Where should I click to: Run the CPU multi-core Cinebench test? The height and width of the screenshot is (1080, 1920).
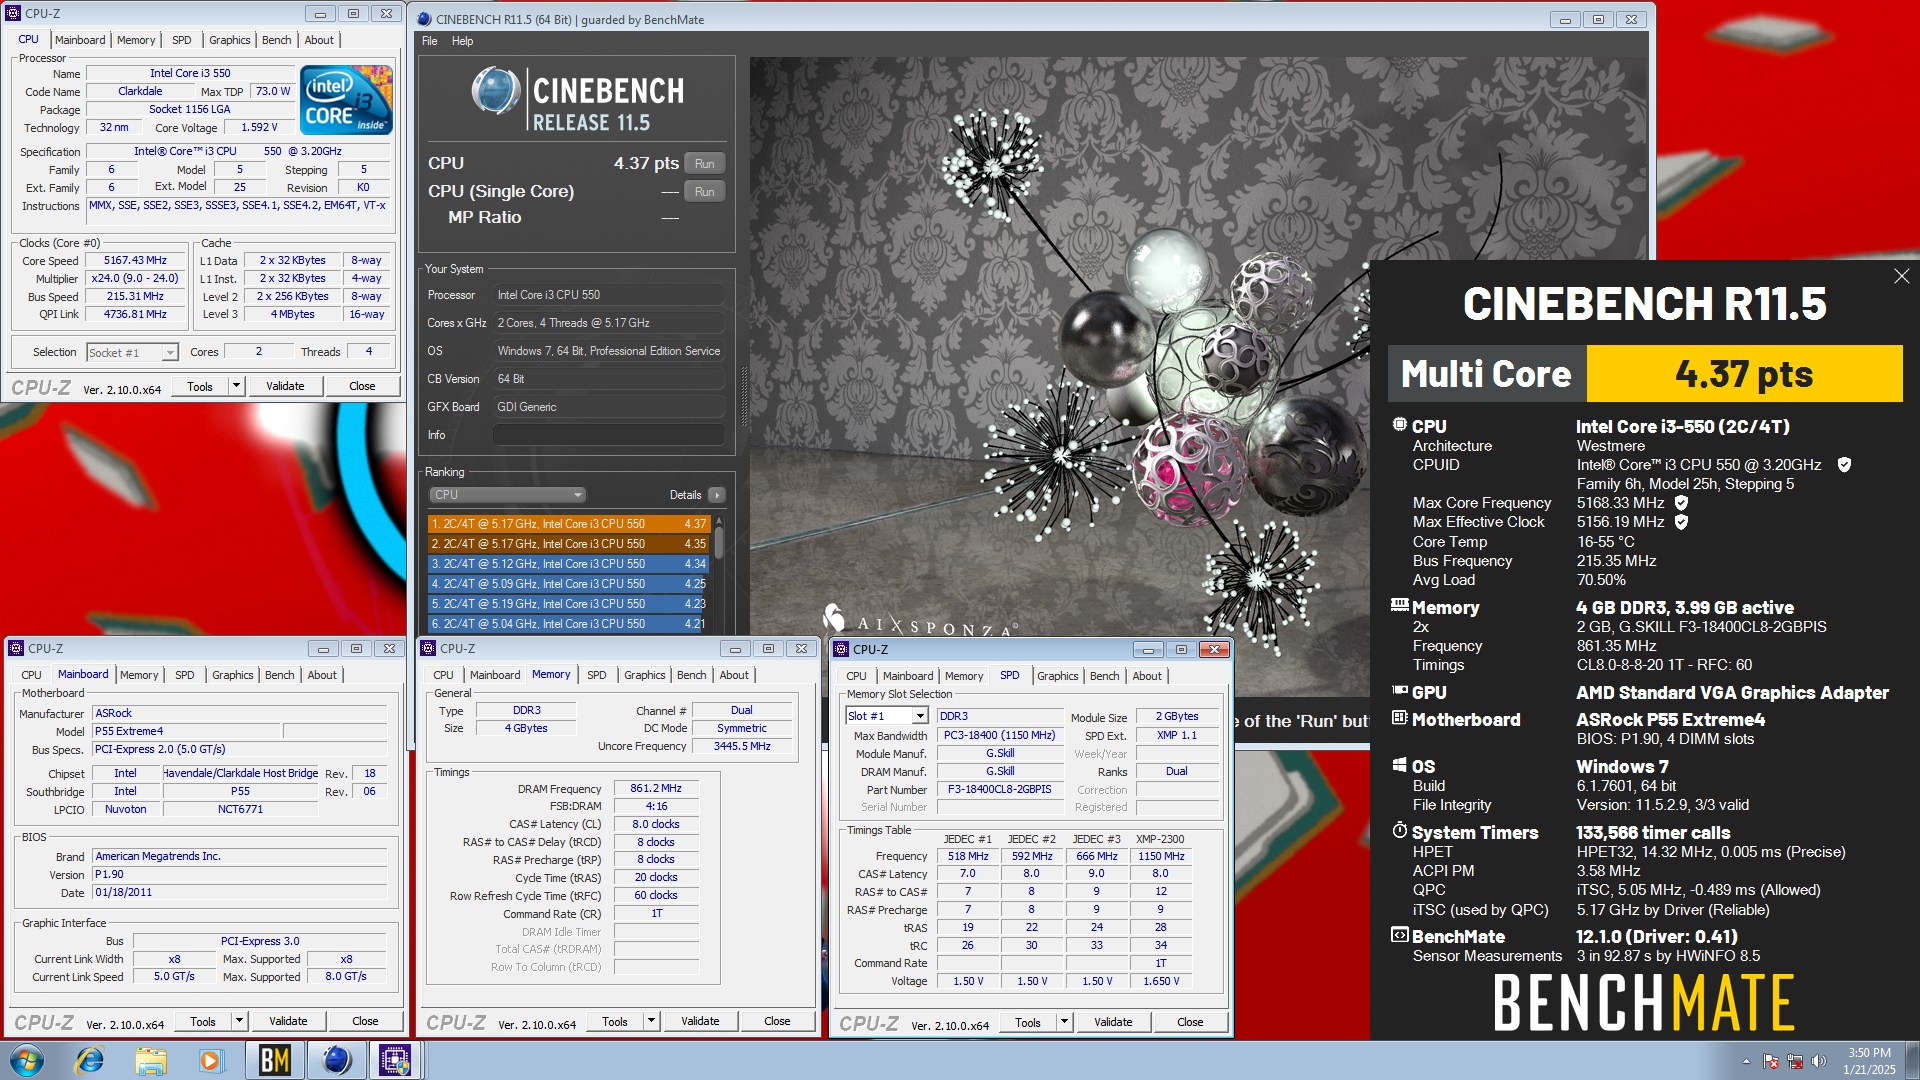tap(705, 164)
